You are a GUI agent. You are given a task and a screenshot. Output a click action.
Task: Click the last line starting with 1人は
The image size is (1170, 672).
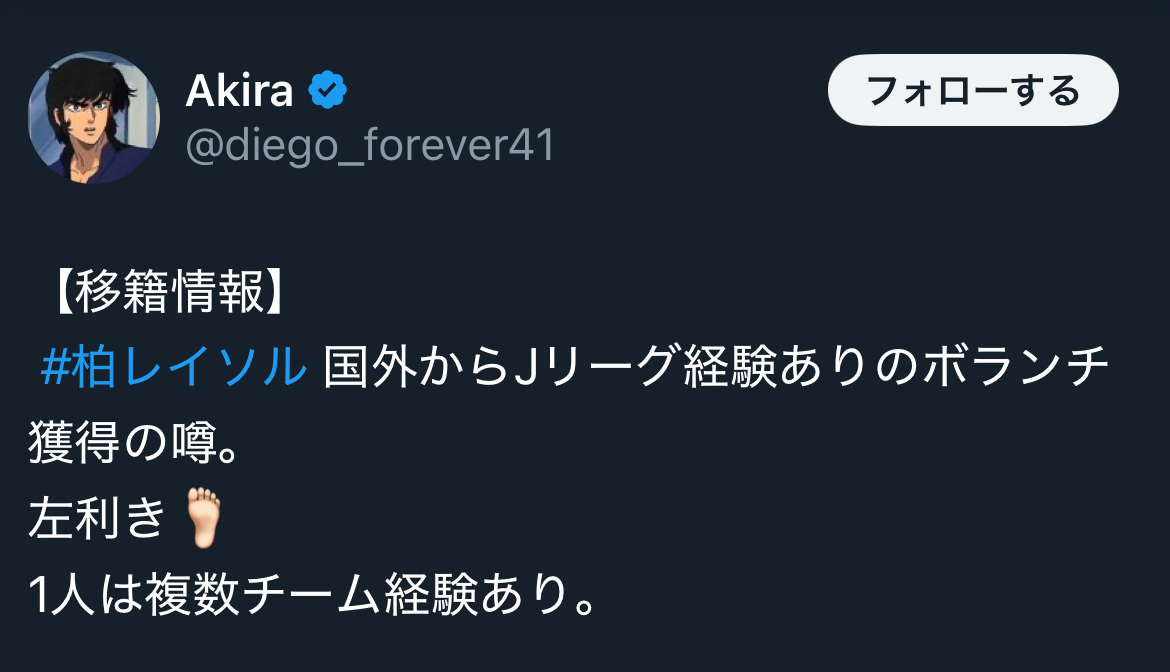click(x=313, y=594)
